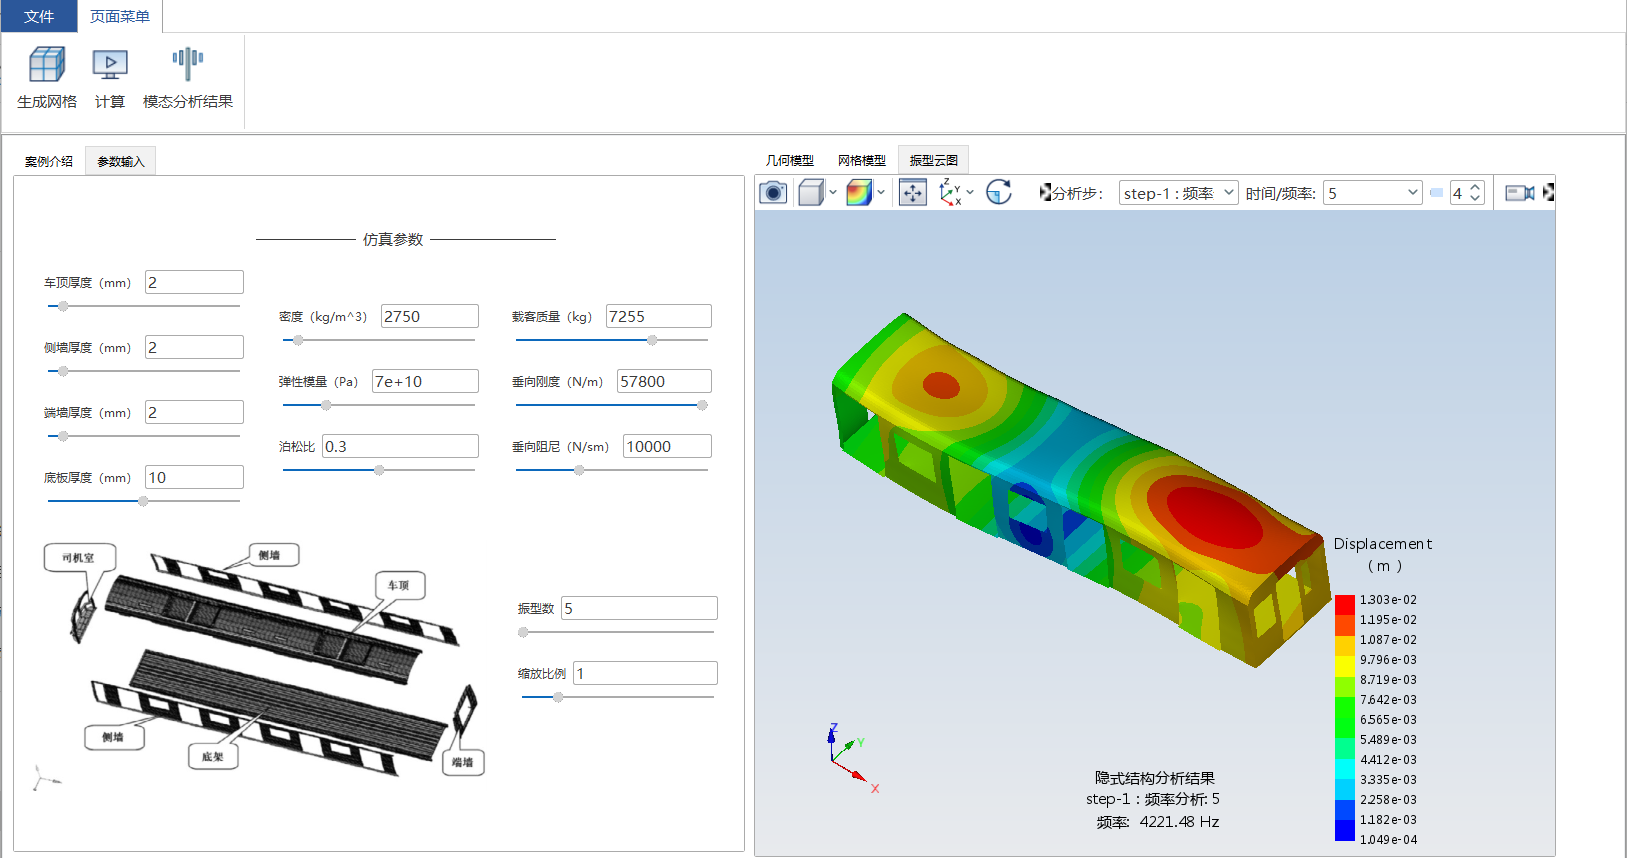Open the 文件 menu
1627x858 pixels.
coord(39,16)
